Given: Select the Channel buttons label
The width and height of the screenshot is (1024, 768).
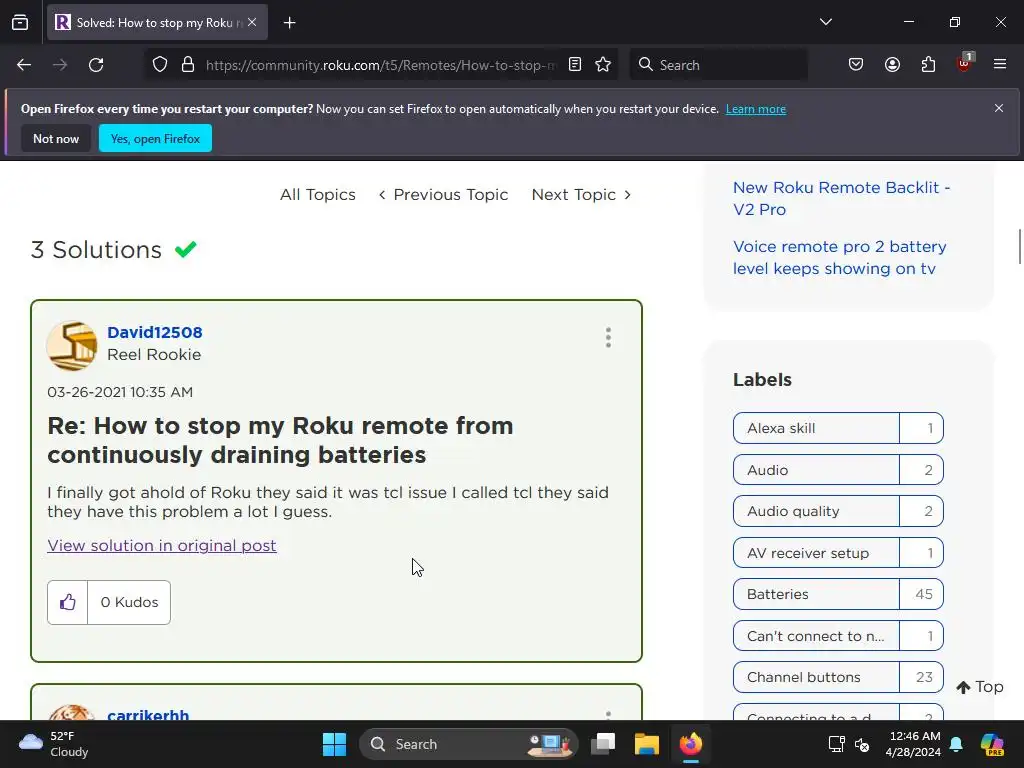Looking at the screenshot, I should pyautogui.click(x=838, y=677).
